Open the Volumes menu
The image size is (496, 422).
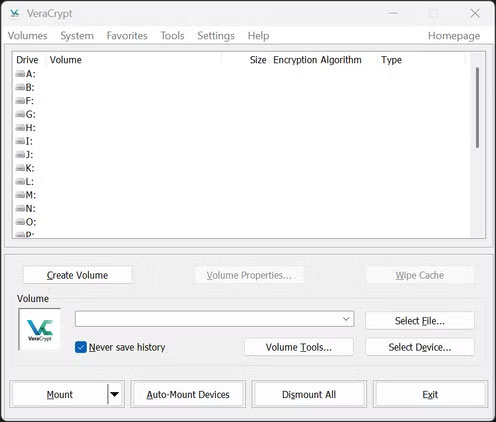28,36
